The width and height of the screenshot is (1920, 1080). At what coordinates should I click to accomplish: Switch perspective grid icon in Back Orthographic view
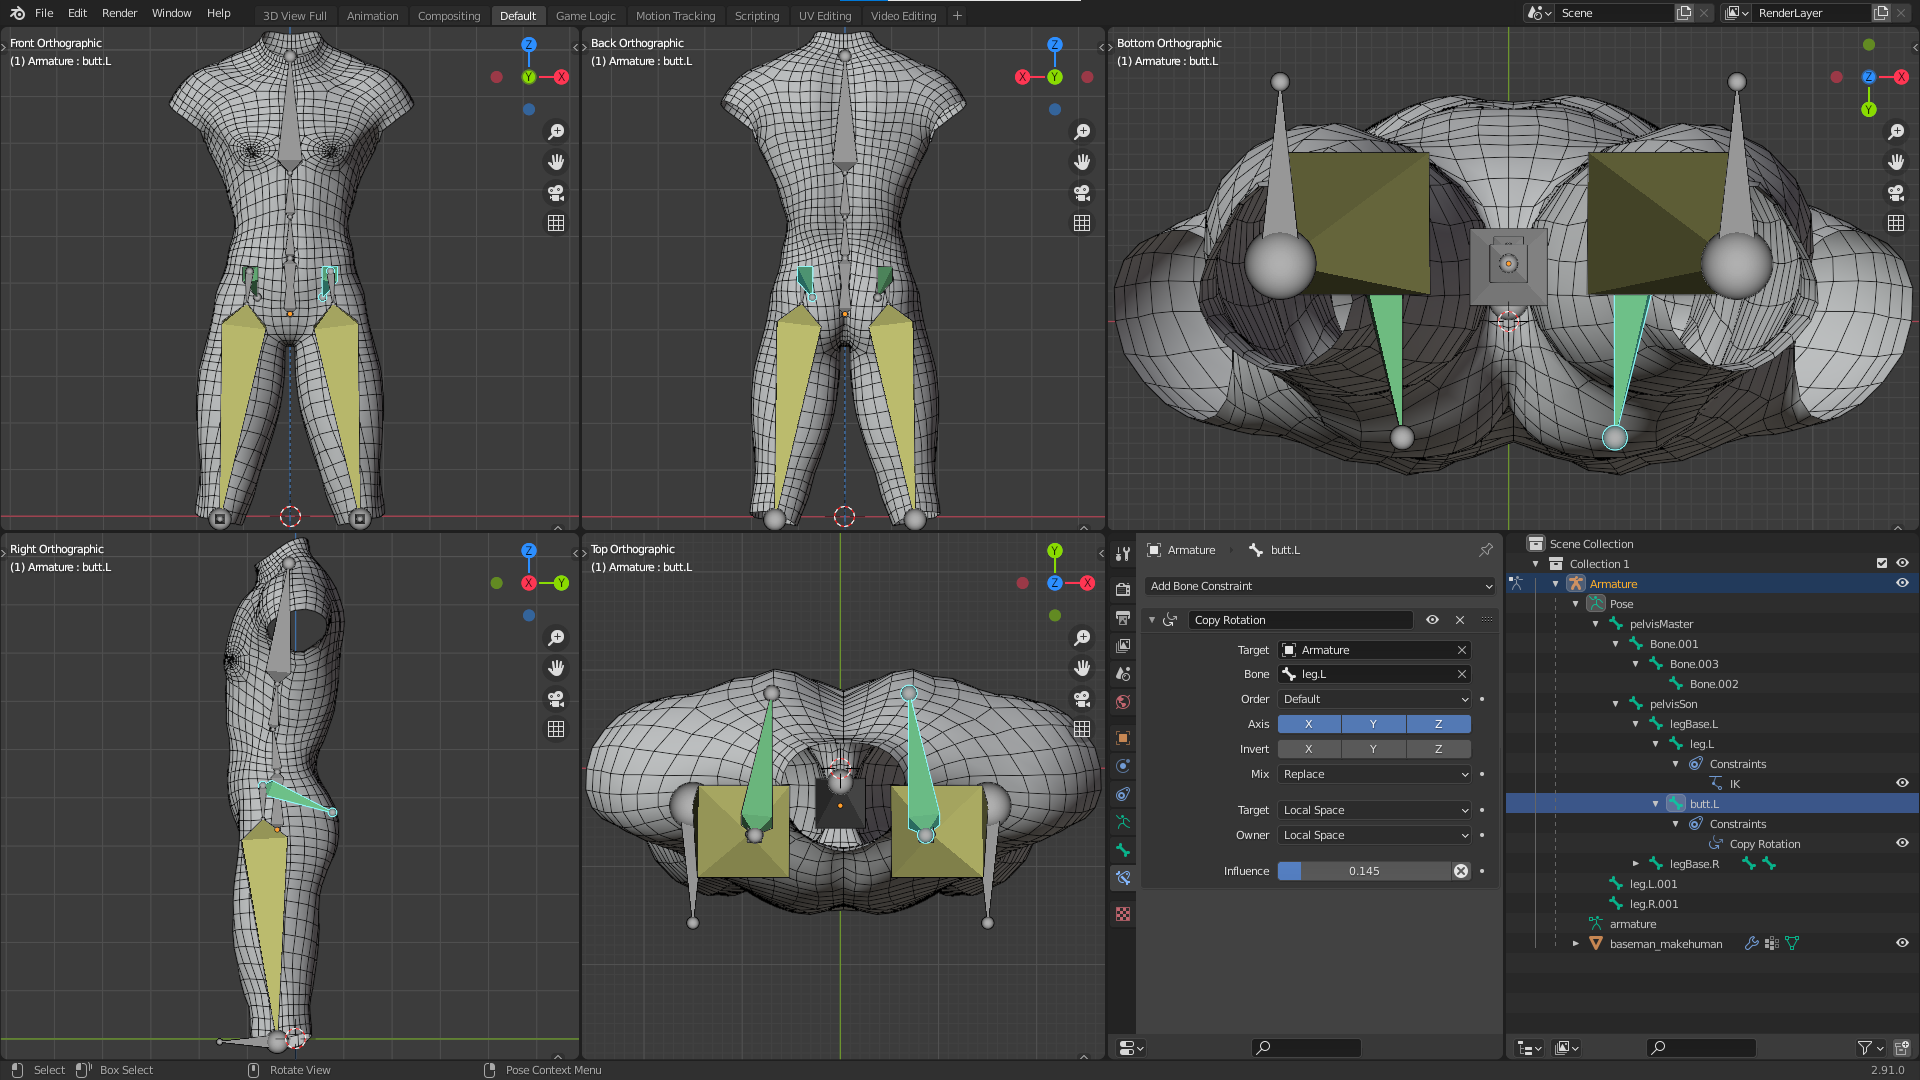click(x=1082, y=223)
